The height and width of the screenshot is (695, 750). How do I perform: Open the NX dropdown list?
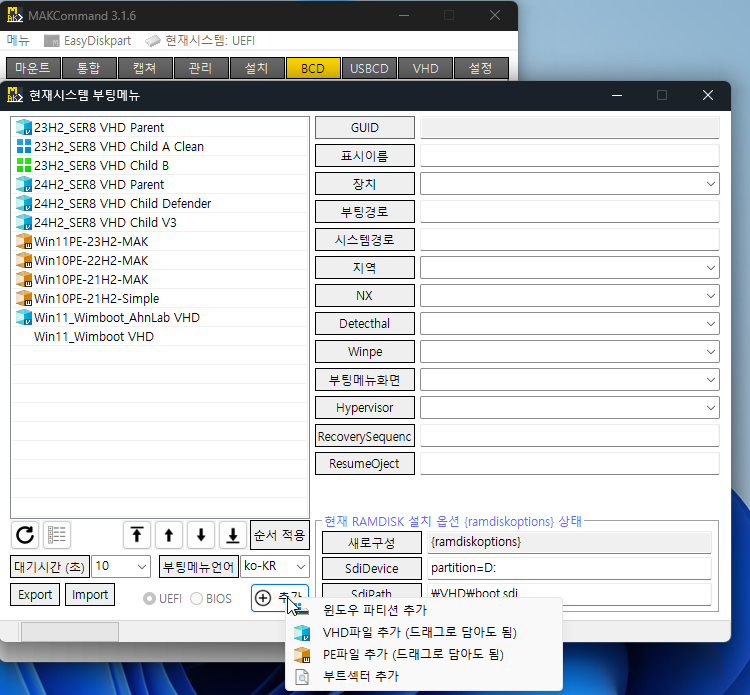pos(710,296)
